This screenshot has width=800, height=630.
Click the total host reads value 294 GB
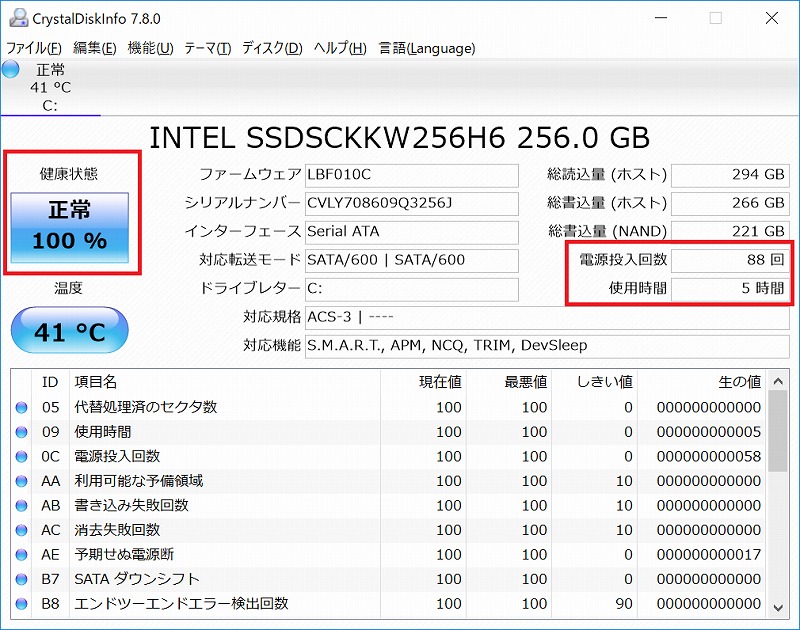click(x=730, y=175)
